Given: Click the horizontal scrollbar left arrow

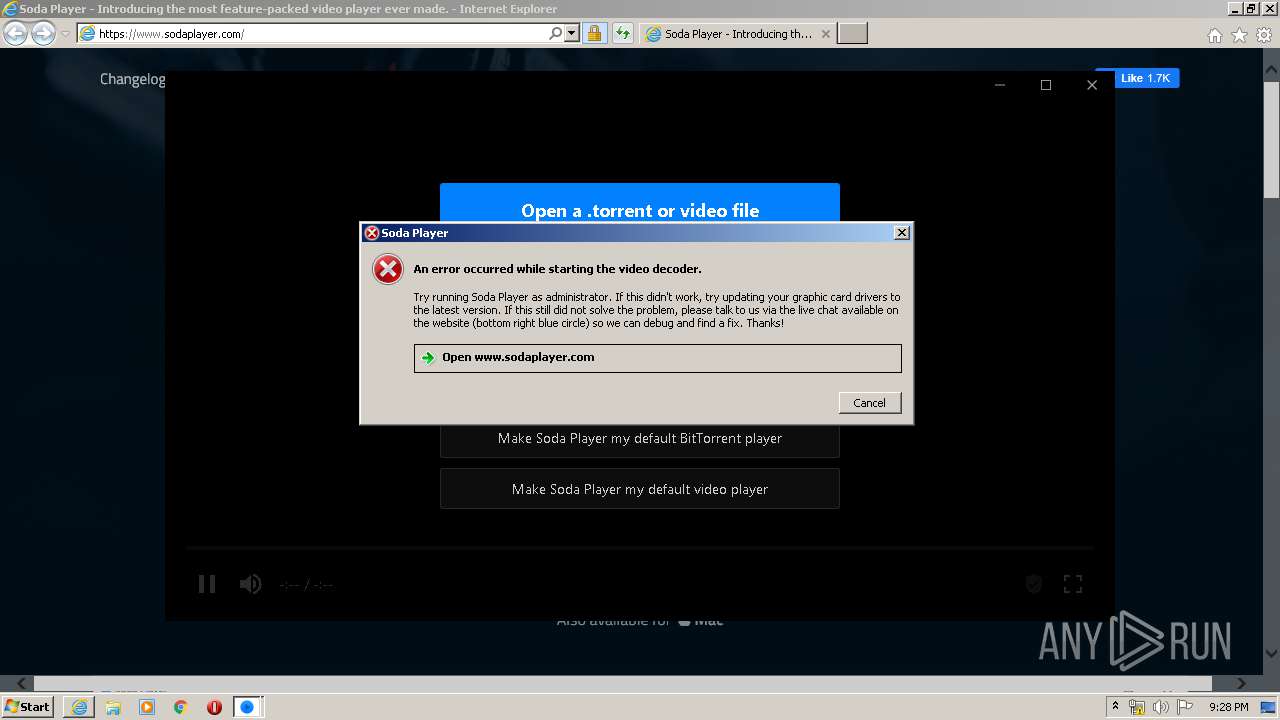Looking at the screenshot, I should coord(20,684).
